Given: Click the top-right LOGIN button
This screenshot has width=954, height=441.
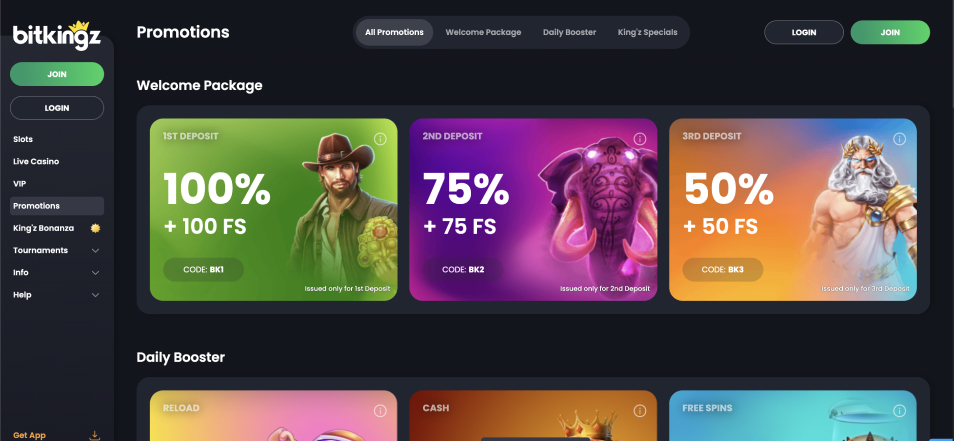Looking at the screenshot, I should coord(804,32).
